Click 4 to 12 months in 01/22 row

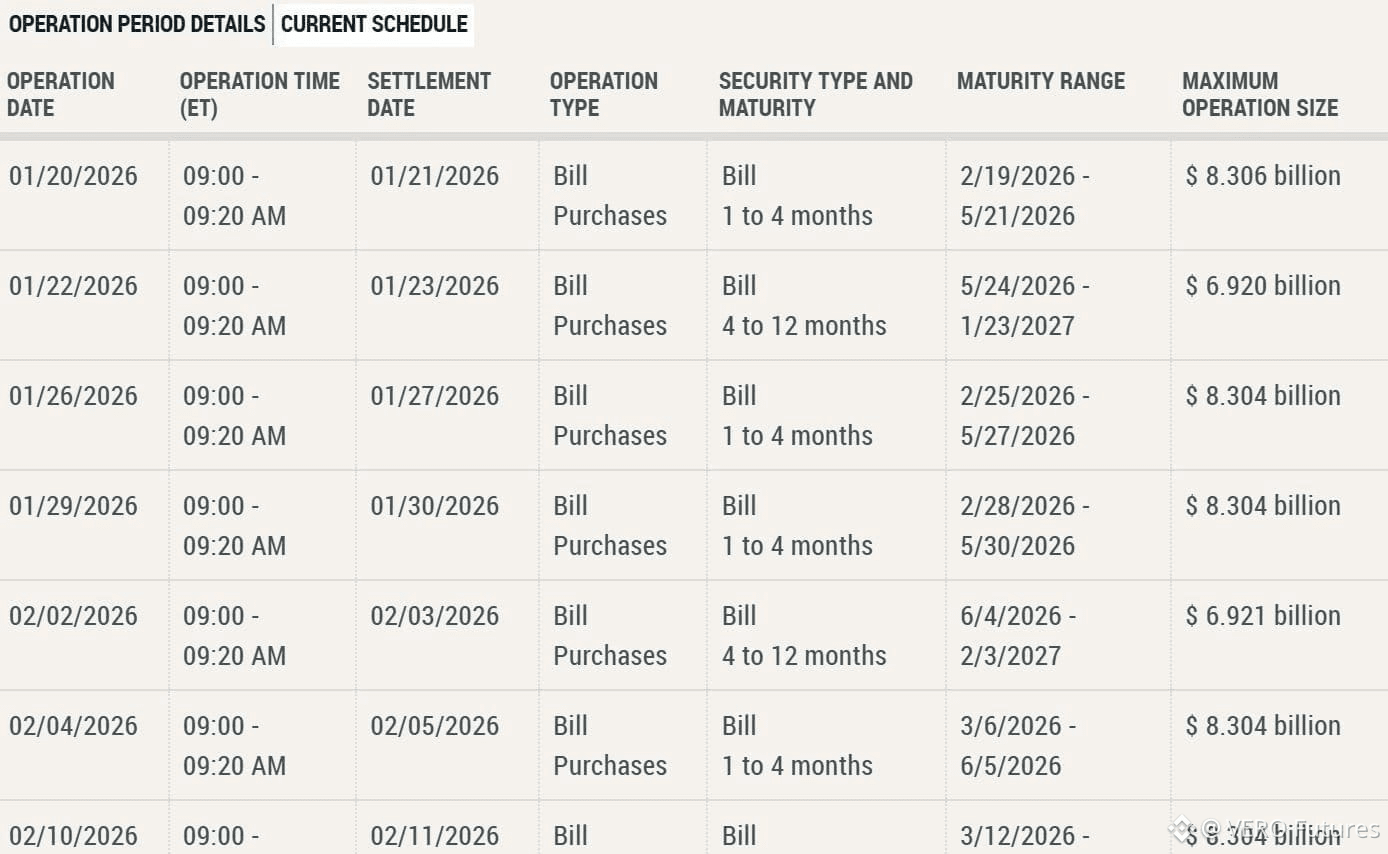pyautogui.click(x=804, y=326)
